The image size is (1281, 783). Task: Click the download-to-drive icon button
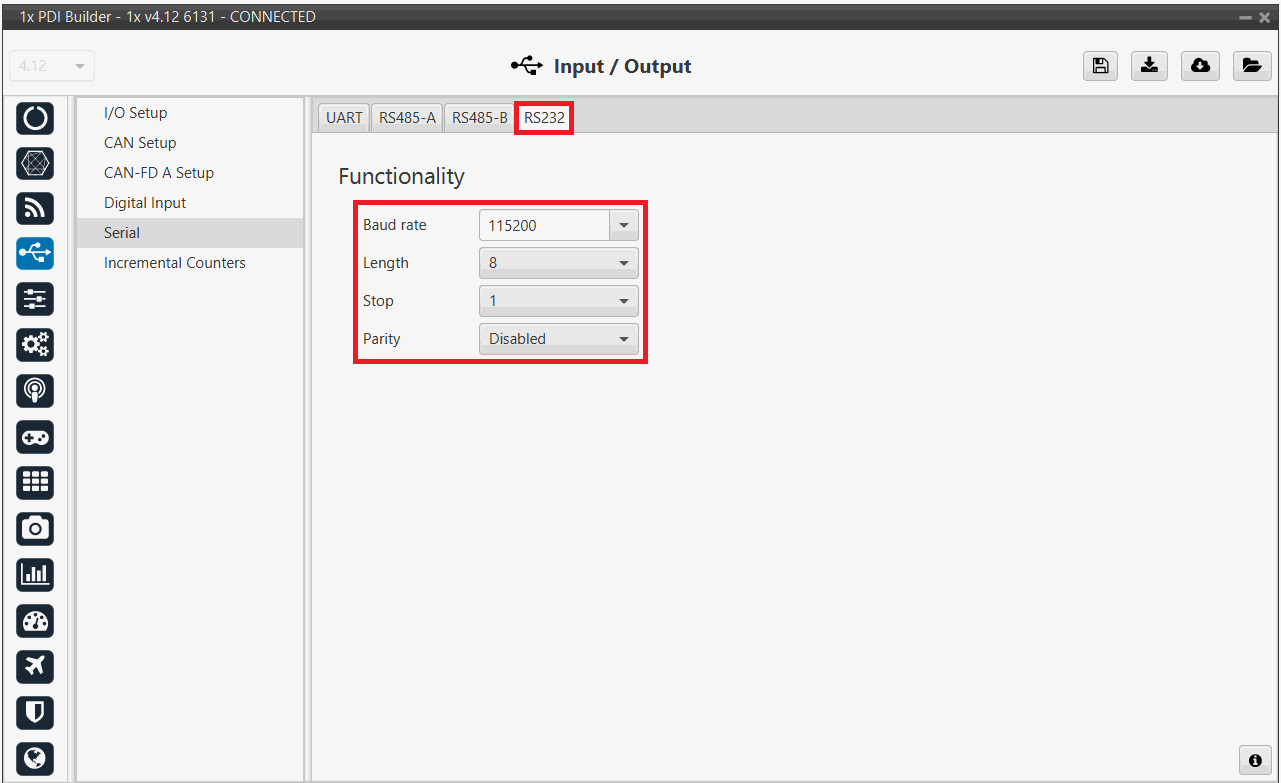pos(1150,66)
